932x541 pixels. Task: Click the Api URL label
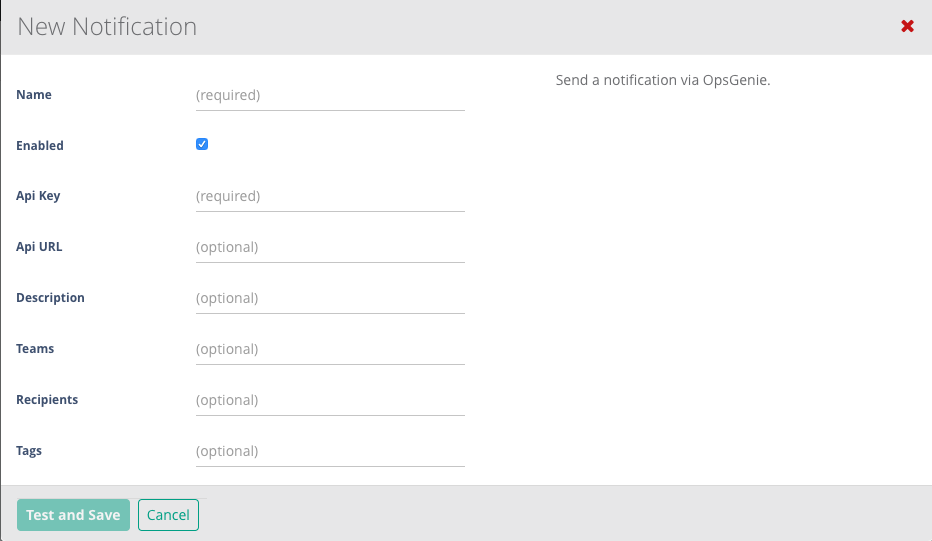click(x=39, y=247)
